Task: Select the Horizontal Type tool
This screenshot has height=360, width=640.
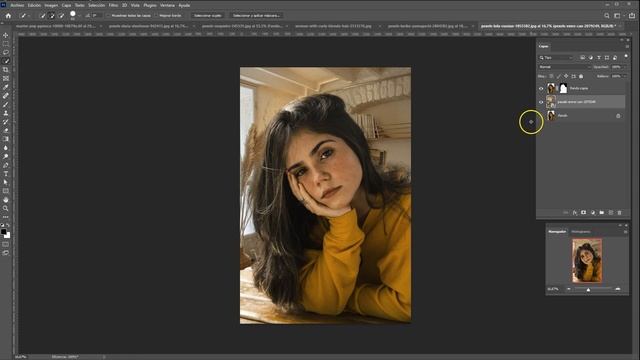Action: tap(6, 174)
